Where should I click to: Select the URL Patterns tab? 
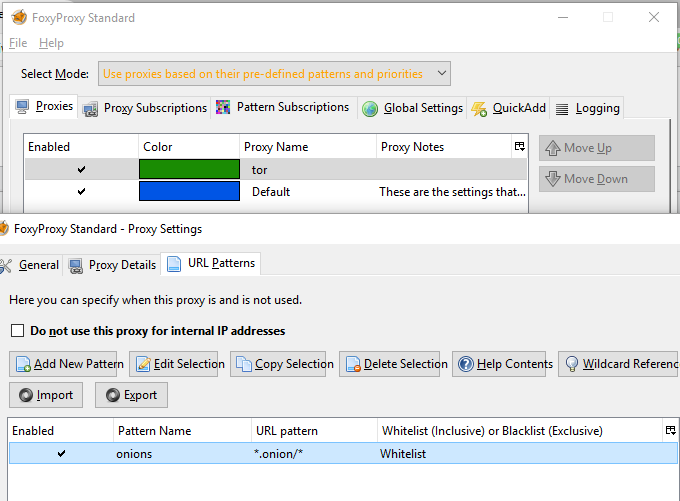click(x=210, y=263)
